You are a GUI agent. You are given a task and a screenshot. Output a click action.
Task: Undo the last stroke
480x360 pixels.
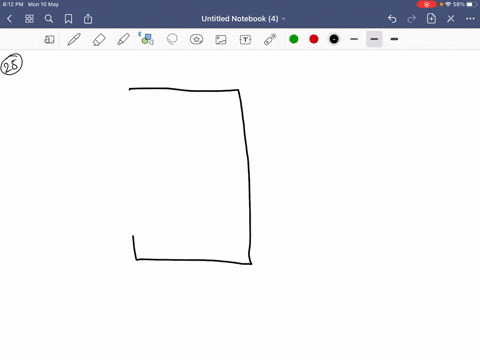click(x=392, y=19)
